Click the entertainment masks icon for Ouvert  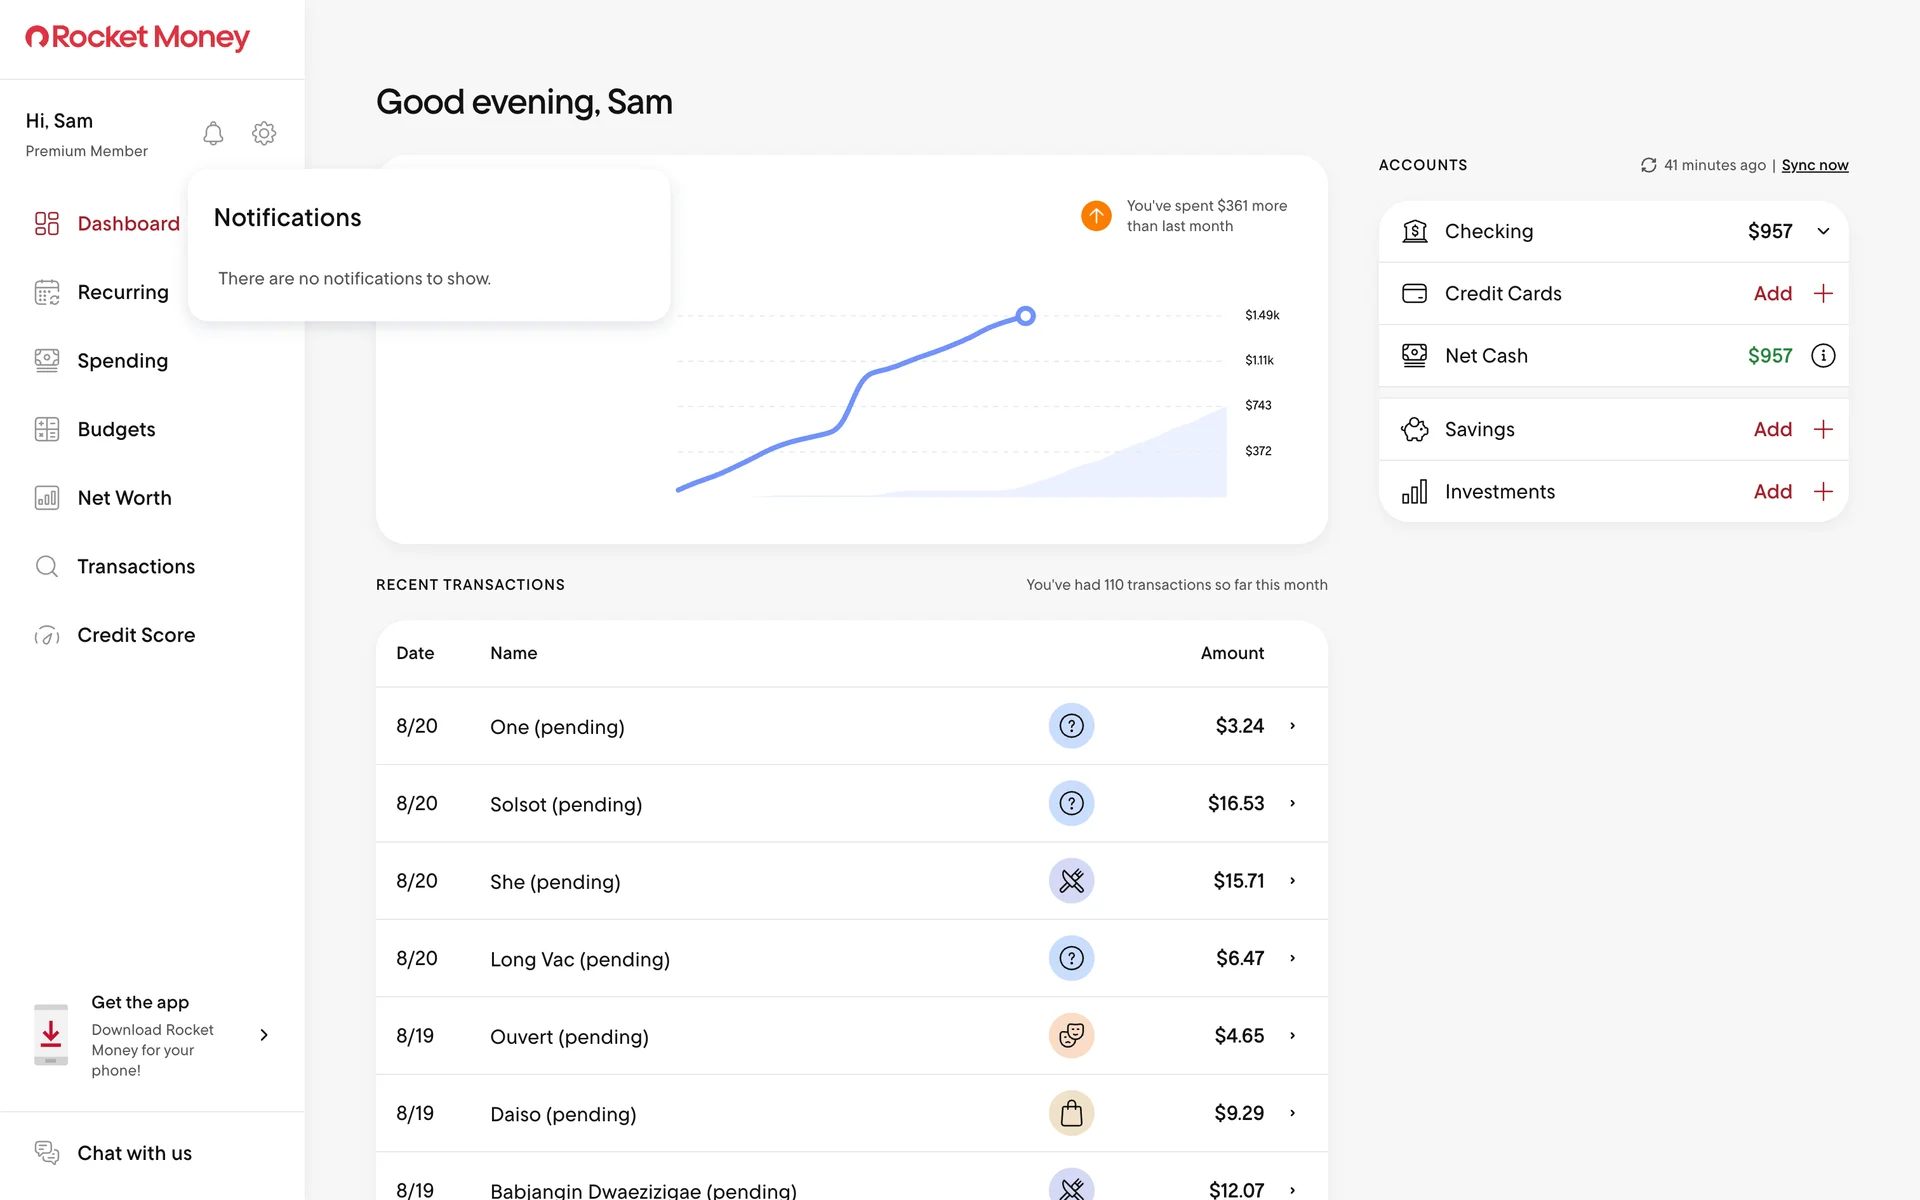pyautogui.click(x=1071, y=1036)
